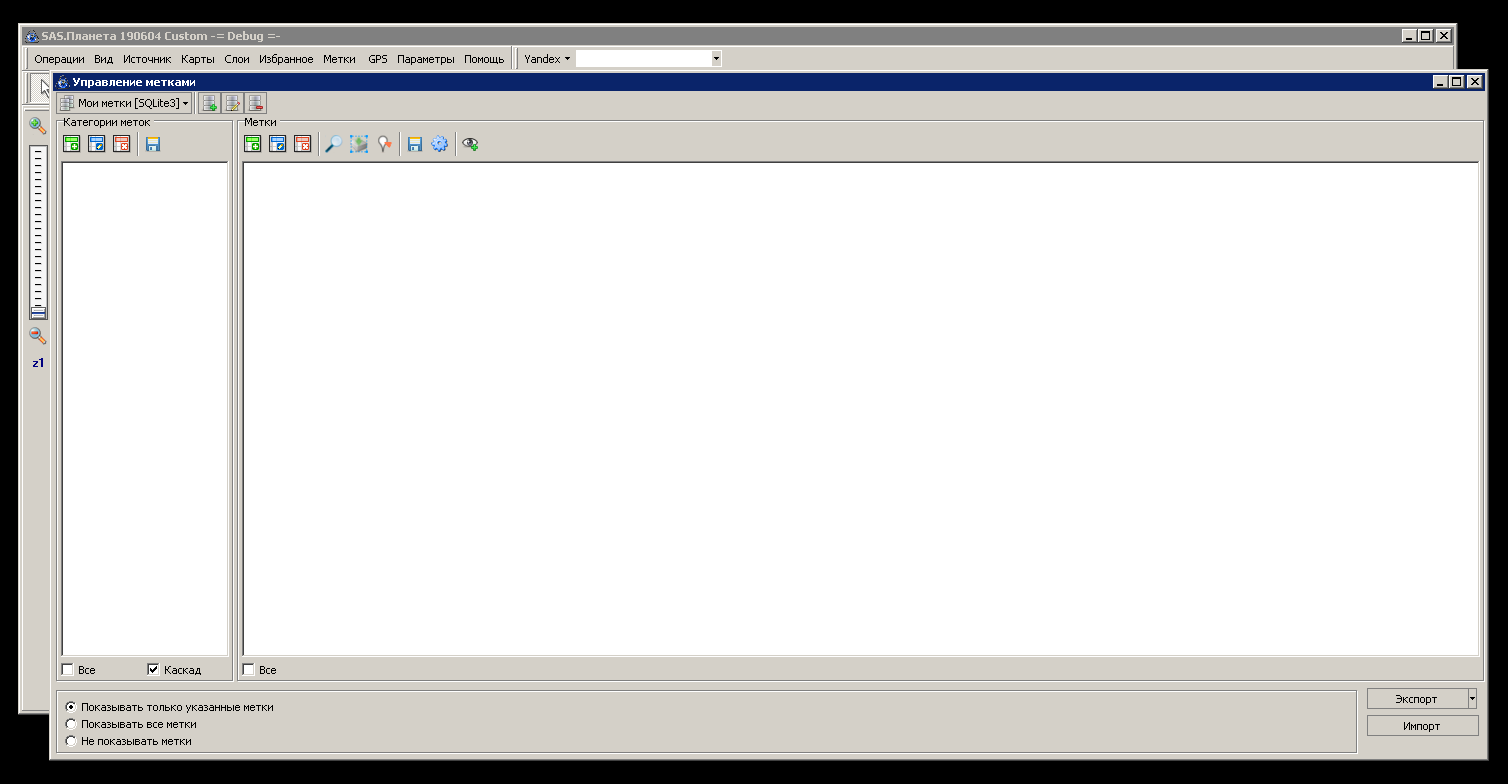Add a new mark in the Метки toolbar
Image resolution: width=1508 pixels, height=784 pixels.
[x=253, y=145]
